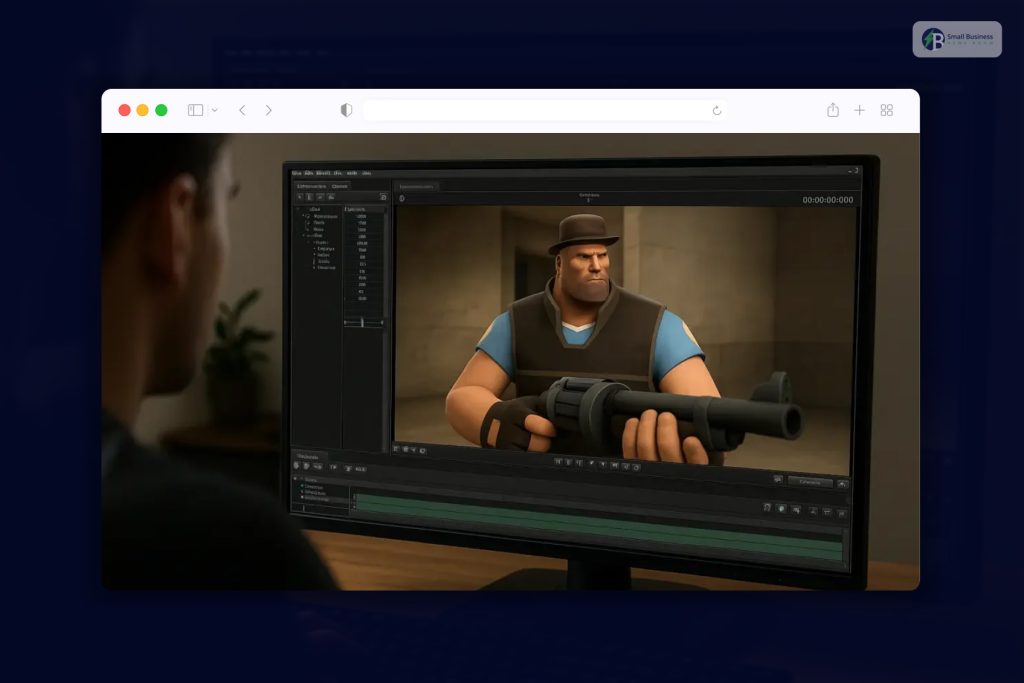
Task: Toggle visibility of the second timeline layer
Action: [x=302, y=493]
